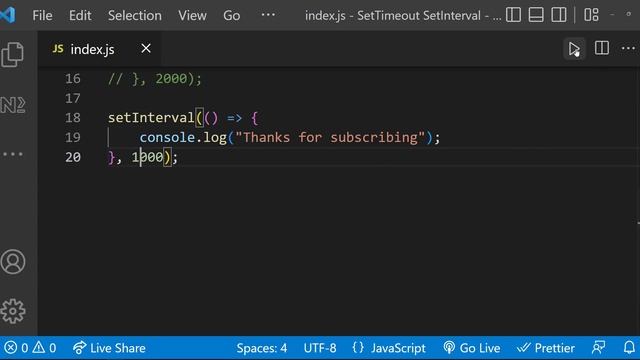The image size is (640, 360).
Task: Open notifications bell icon
Action: point(629,348)
